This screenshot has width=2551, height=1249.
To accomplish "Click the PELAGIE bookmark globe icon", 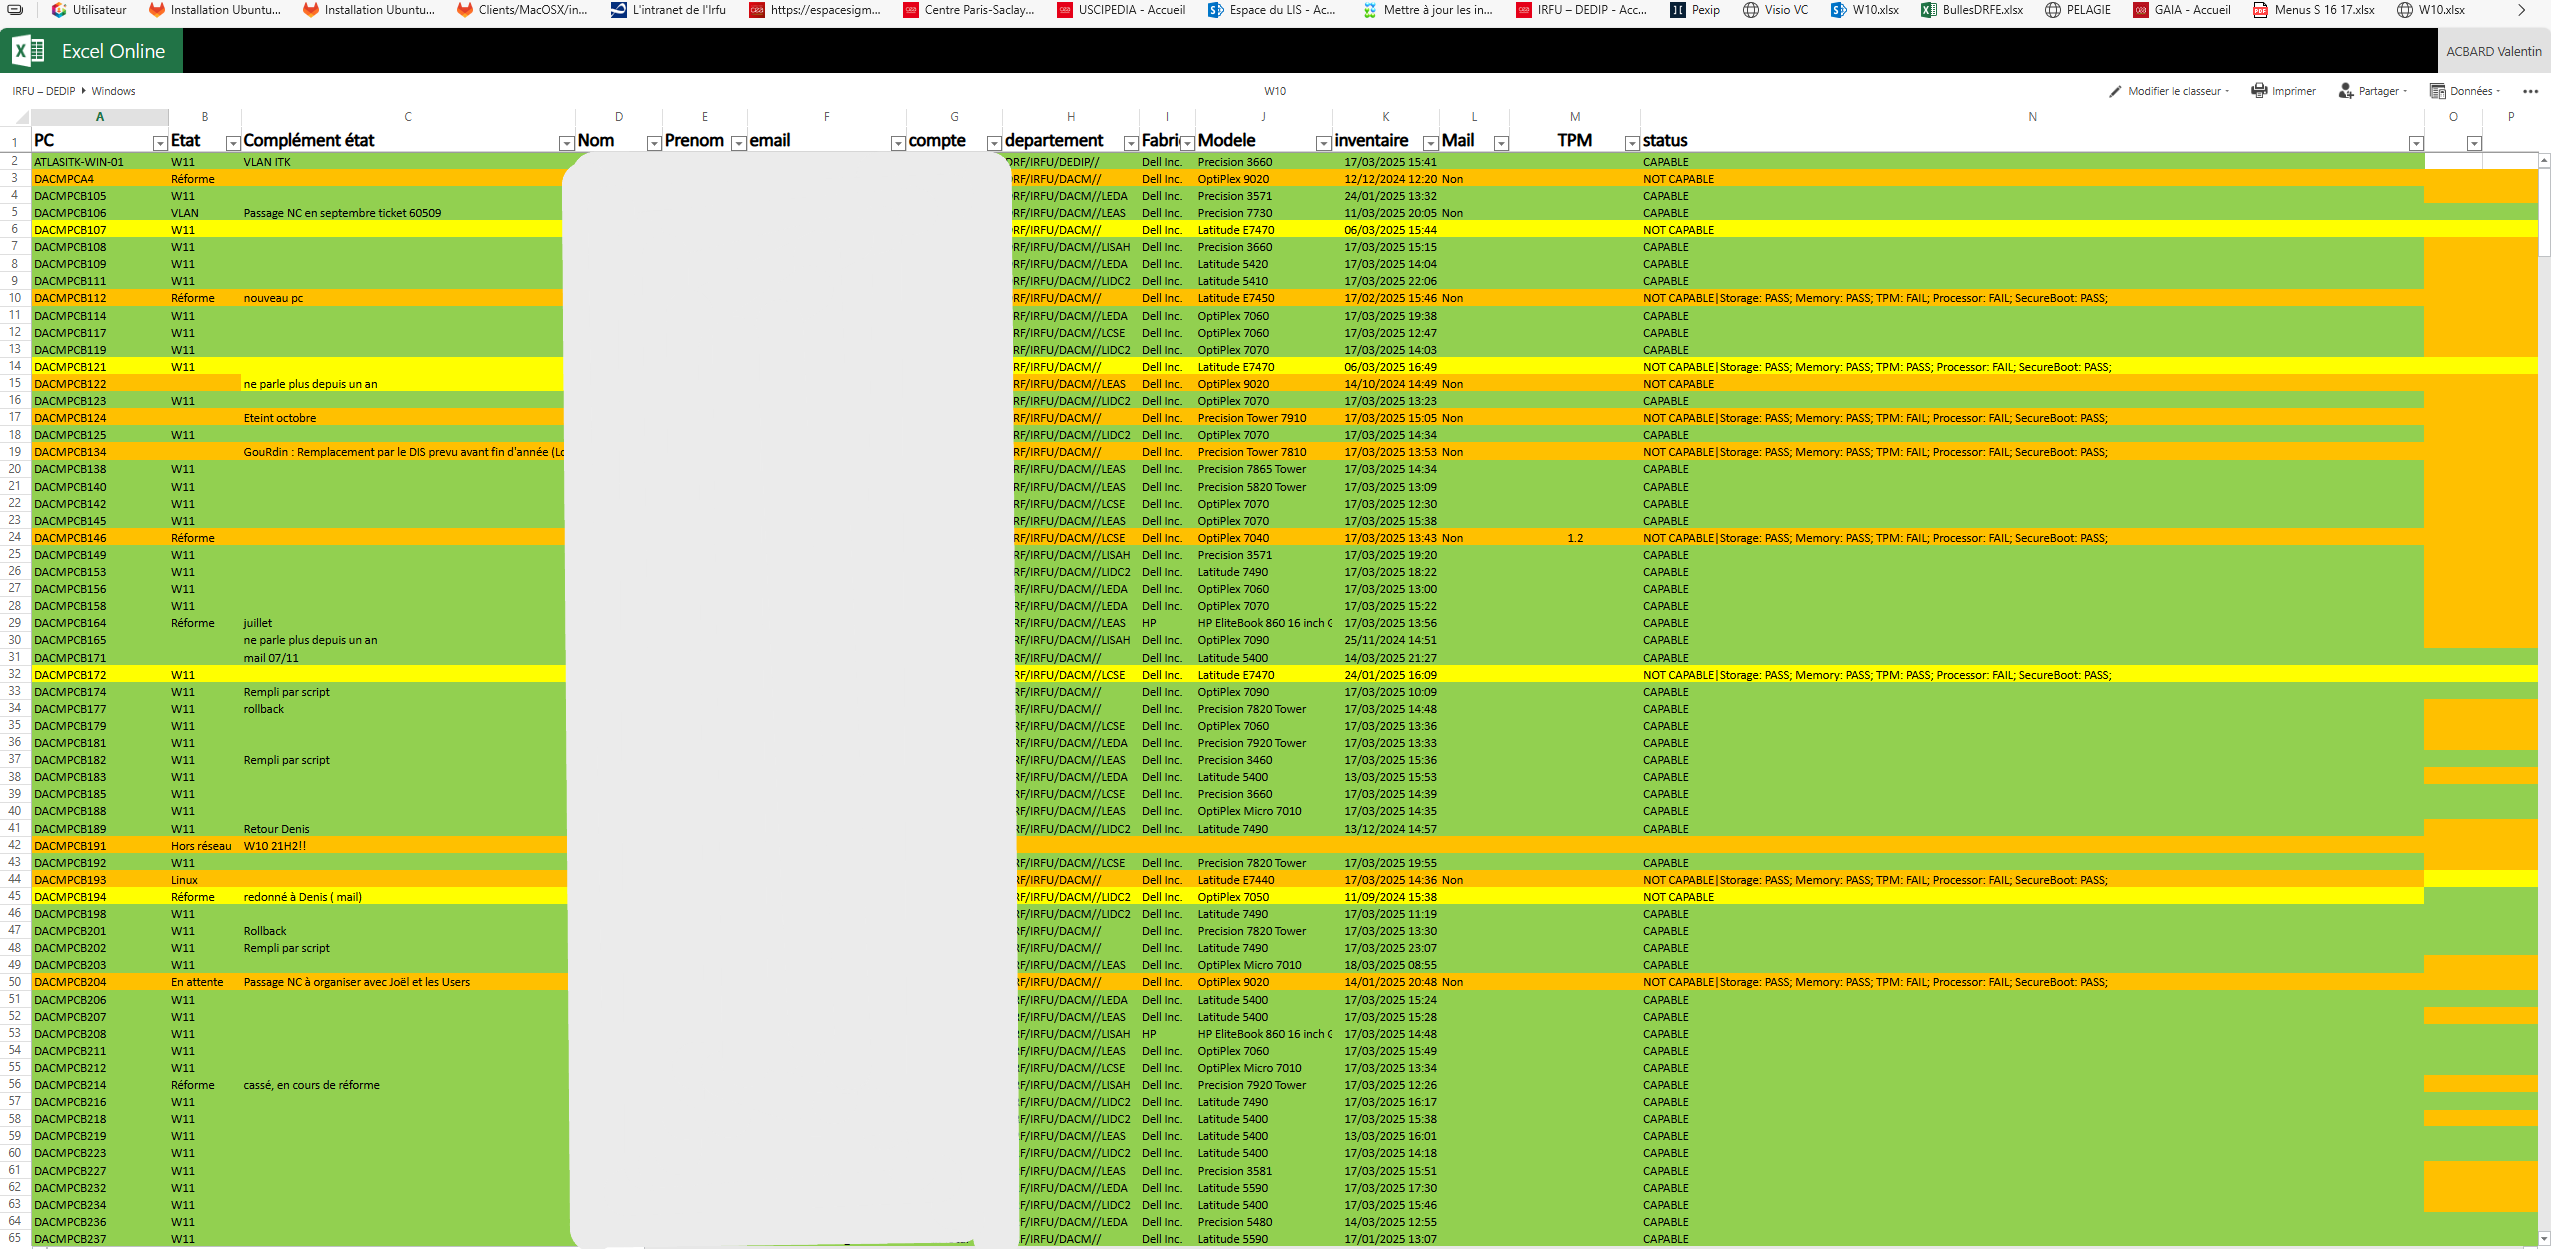I will coord(2052,10).
